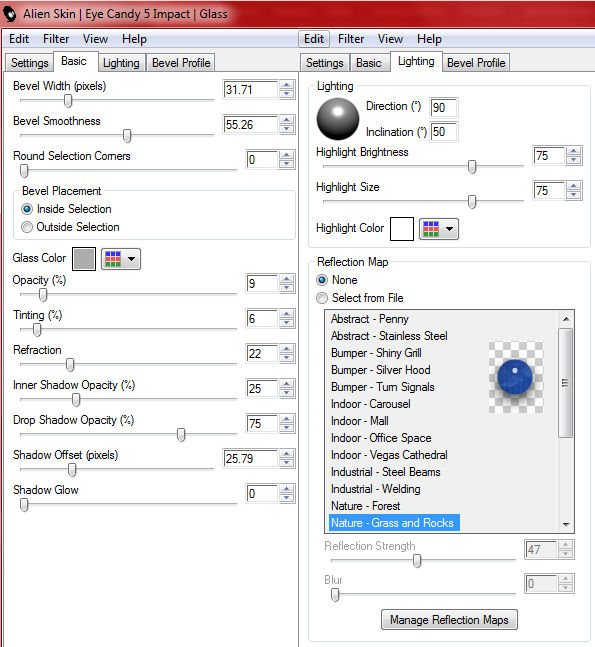Click the Direction angle input field
The height and width of the screenshot is (647, 595).
(x=443, y=108)
